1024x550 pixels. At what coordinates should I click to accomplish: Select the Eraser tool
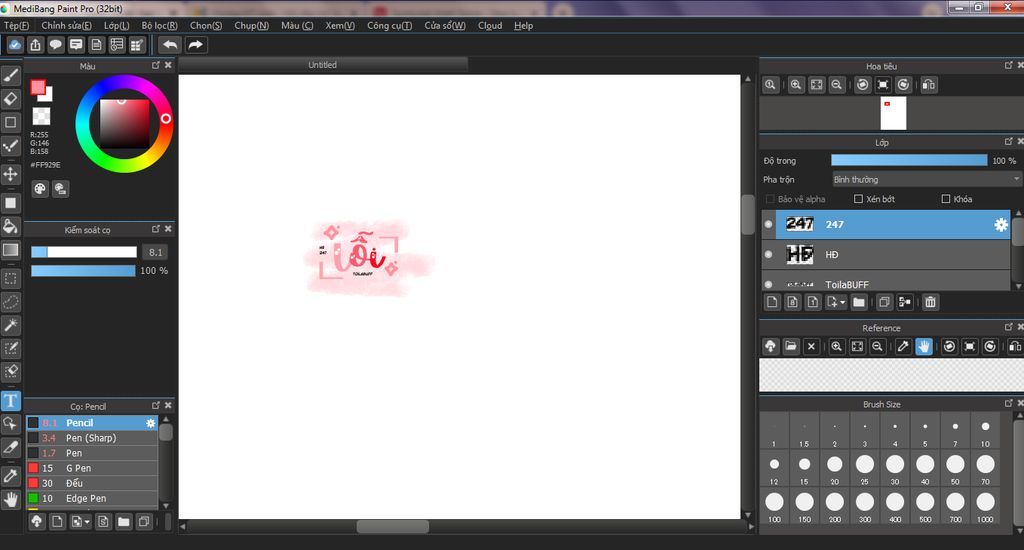[10, 99]
